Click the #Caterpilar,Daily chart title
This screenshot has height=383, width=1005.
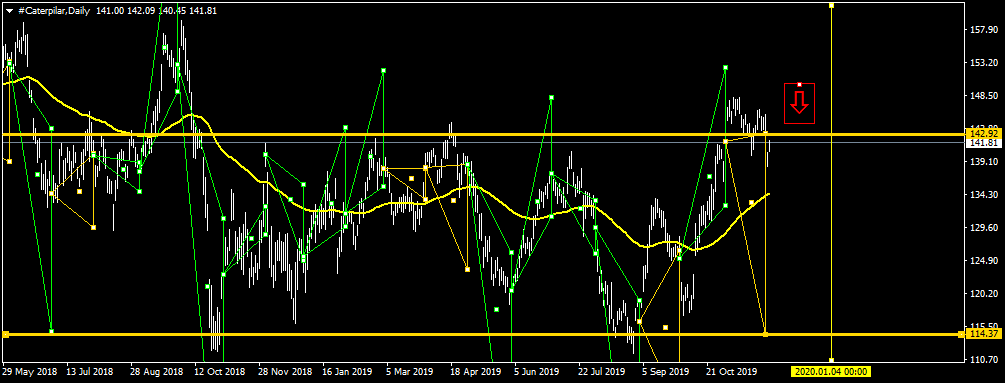point(54,10)
